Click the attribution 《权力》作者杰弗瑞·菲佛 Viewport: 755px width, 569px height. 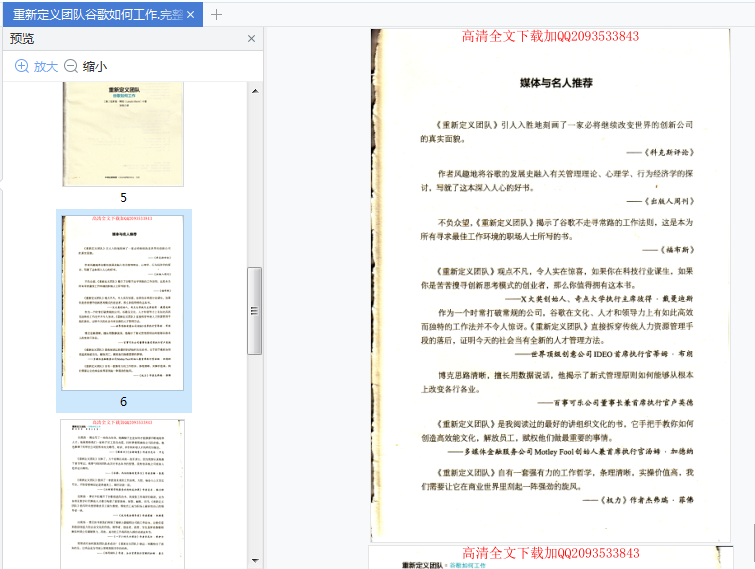coord(638,500)
